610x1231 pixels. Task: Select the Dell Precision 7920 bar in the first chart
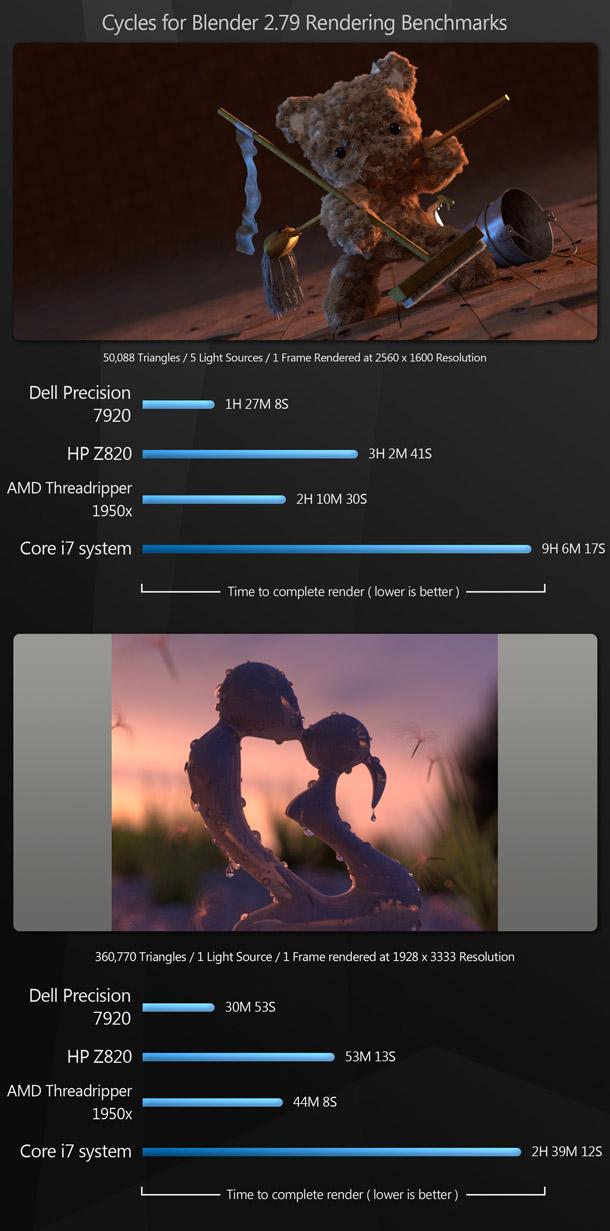(x=178, y=405)
